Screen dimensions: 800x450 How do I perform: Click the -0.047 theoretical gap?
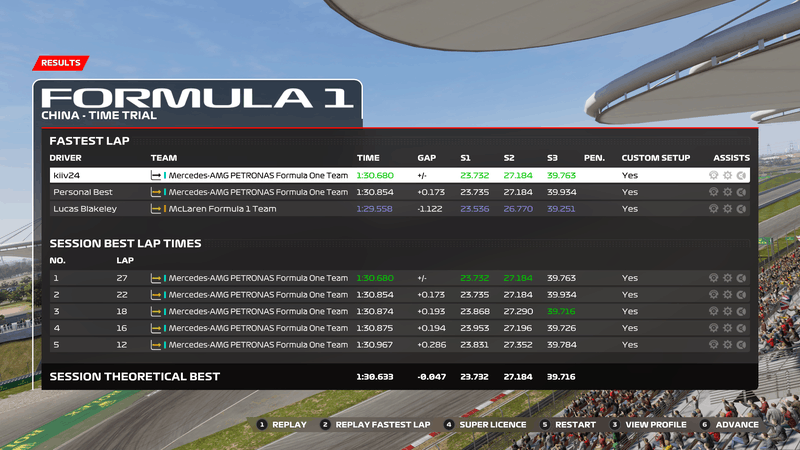point(432,377)
